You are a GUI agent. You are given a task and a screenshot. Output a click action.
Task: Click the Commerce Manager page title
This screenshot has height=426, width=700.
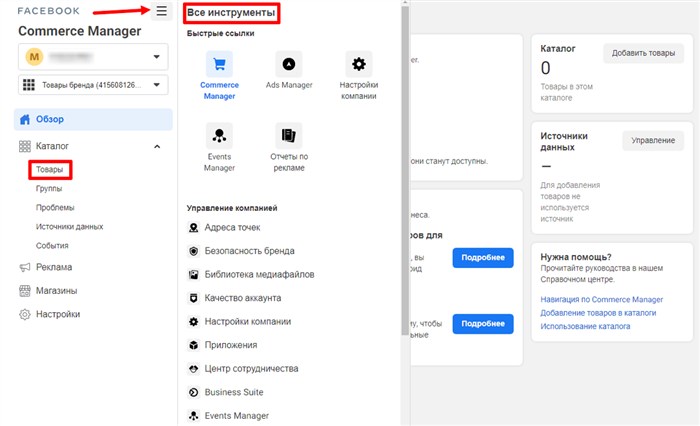[x=79, y=31]
